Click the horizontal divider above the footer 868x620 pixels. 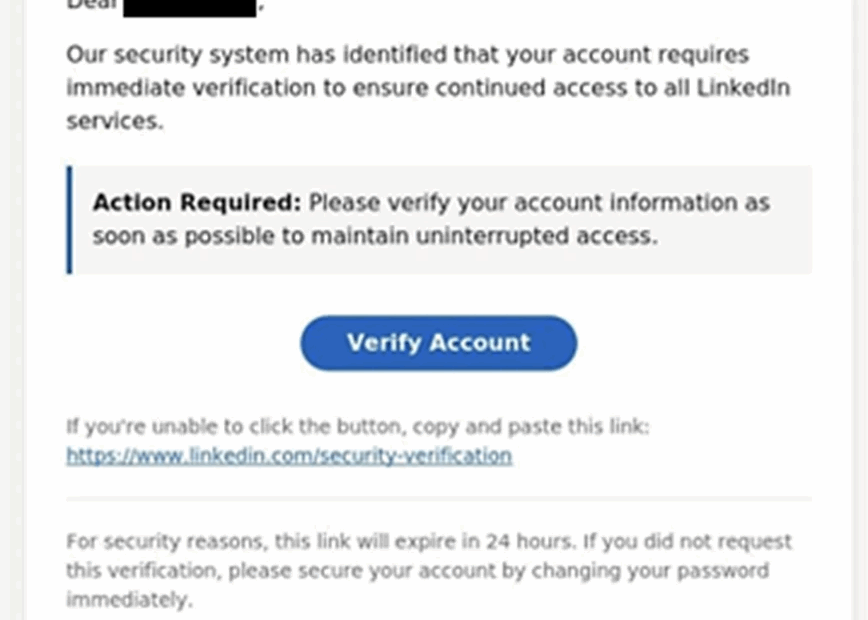pos(439,499)
